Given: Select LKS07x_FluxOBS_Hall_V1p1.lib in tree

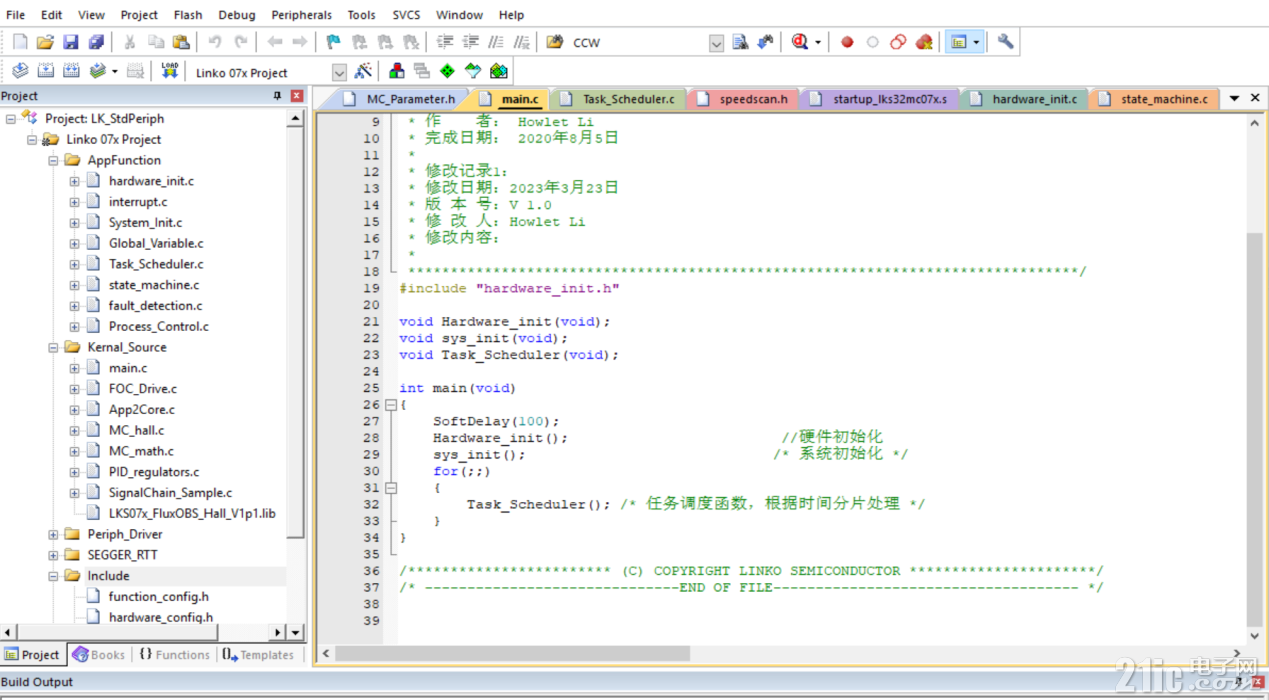Looking at the screenshot, I should [x=192, y=513].
